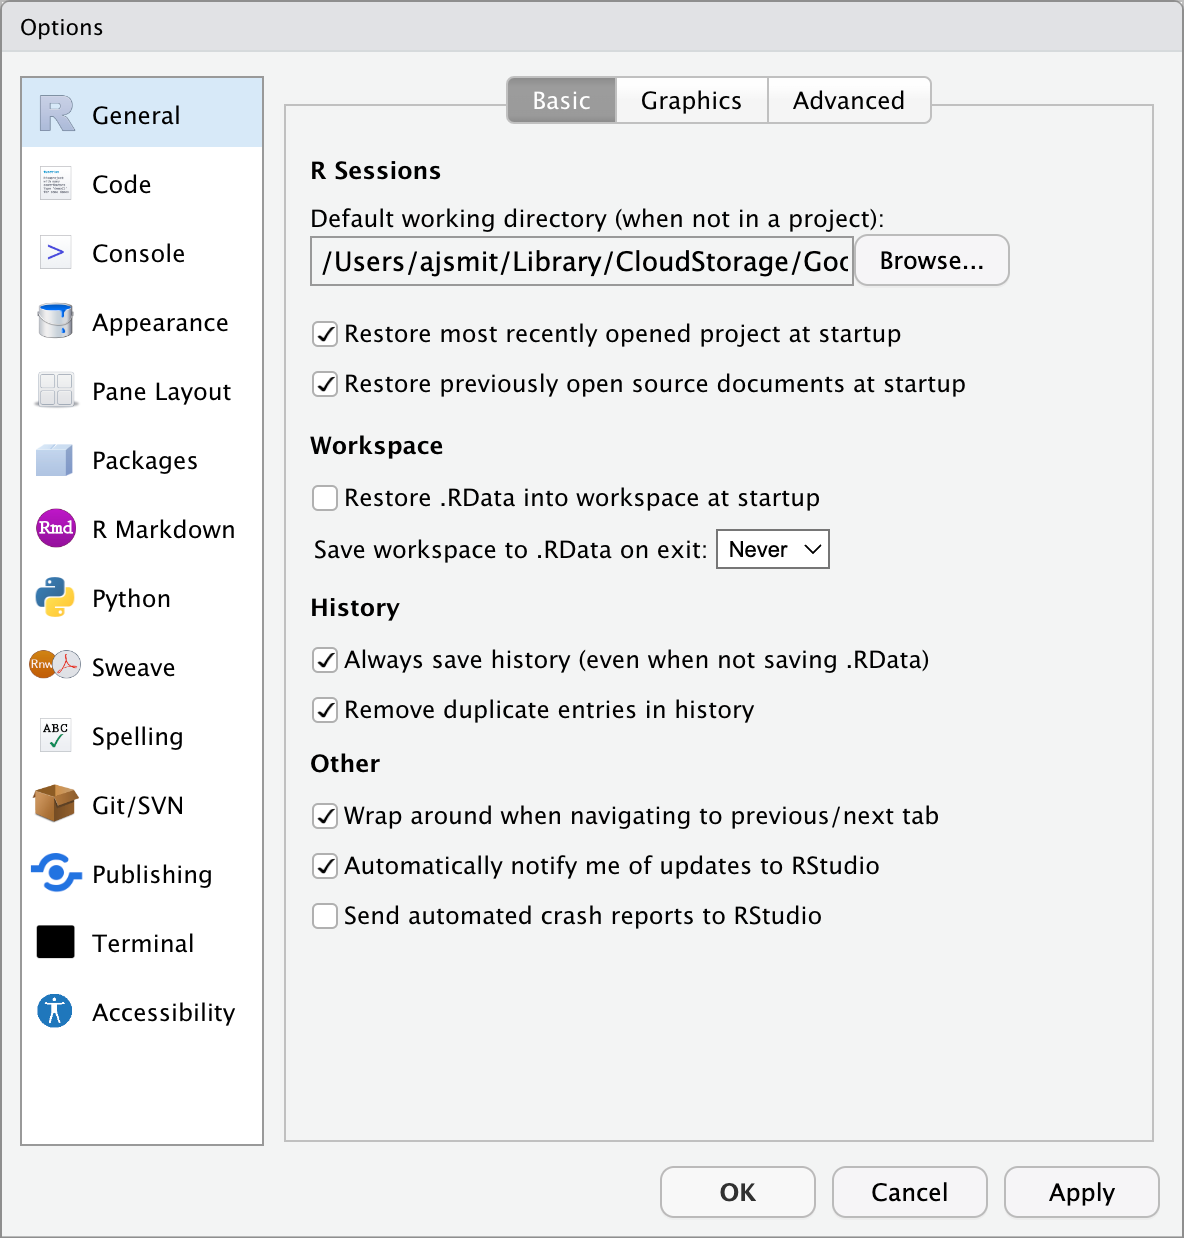Click the black Terminal icon
This screenshot has width=1184, height=1238.
click(56, 942)
